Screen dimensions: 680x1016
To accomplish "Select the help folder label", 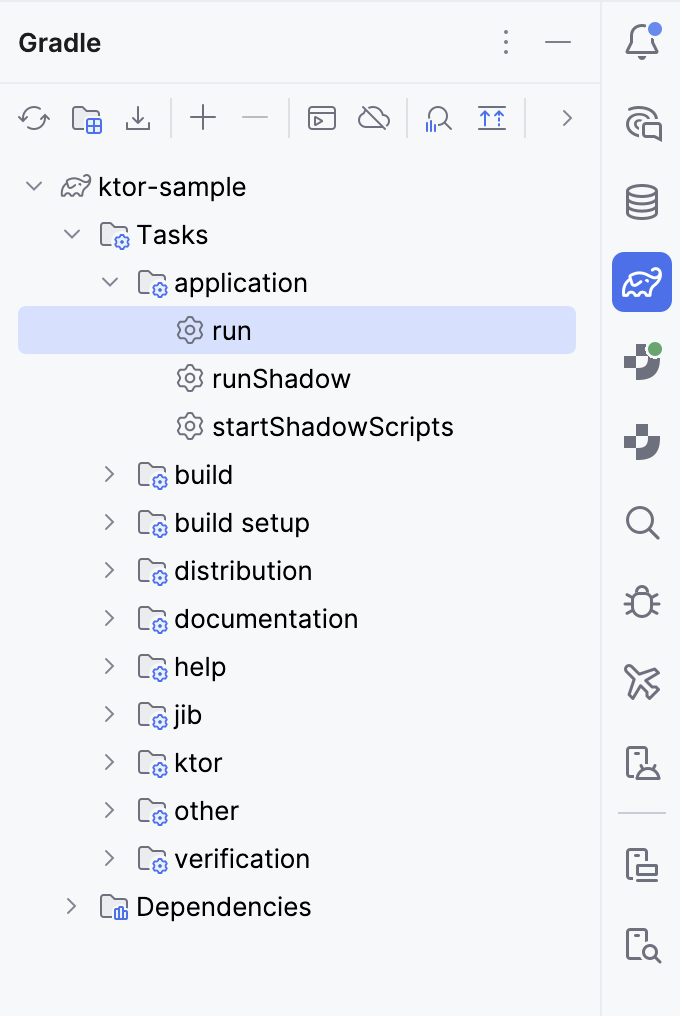I will tap(200, 667).
